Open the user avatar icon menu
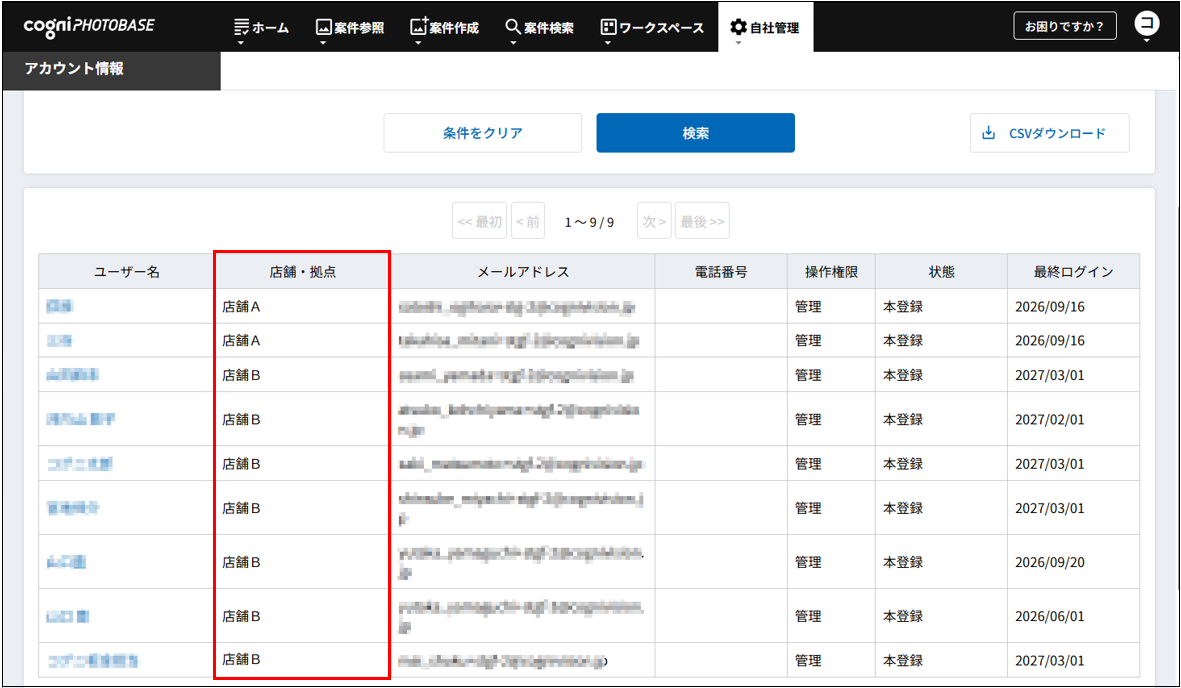Screen dimensions: 1181x688 point(1146,24)
